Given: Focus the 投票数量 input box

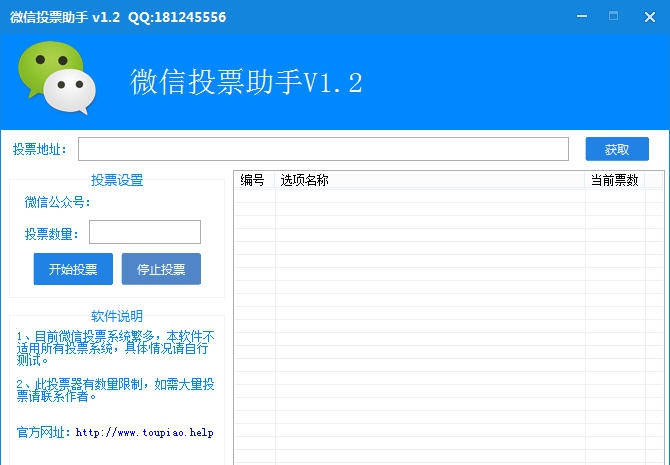Looking at the screenshot, I should coord(145,232).
